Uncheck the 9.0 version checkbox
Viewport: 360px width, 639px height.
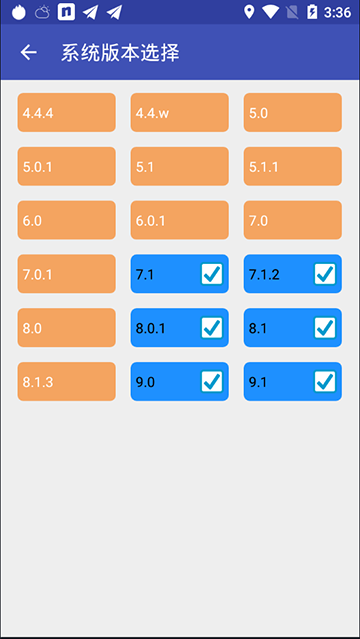click(212, 381)
